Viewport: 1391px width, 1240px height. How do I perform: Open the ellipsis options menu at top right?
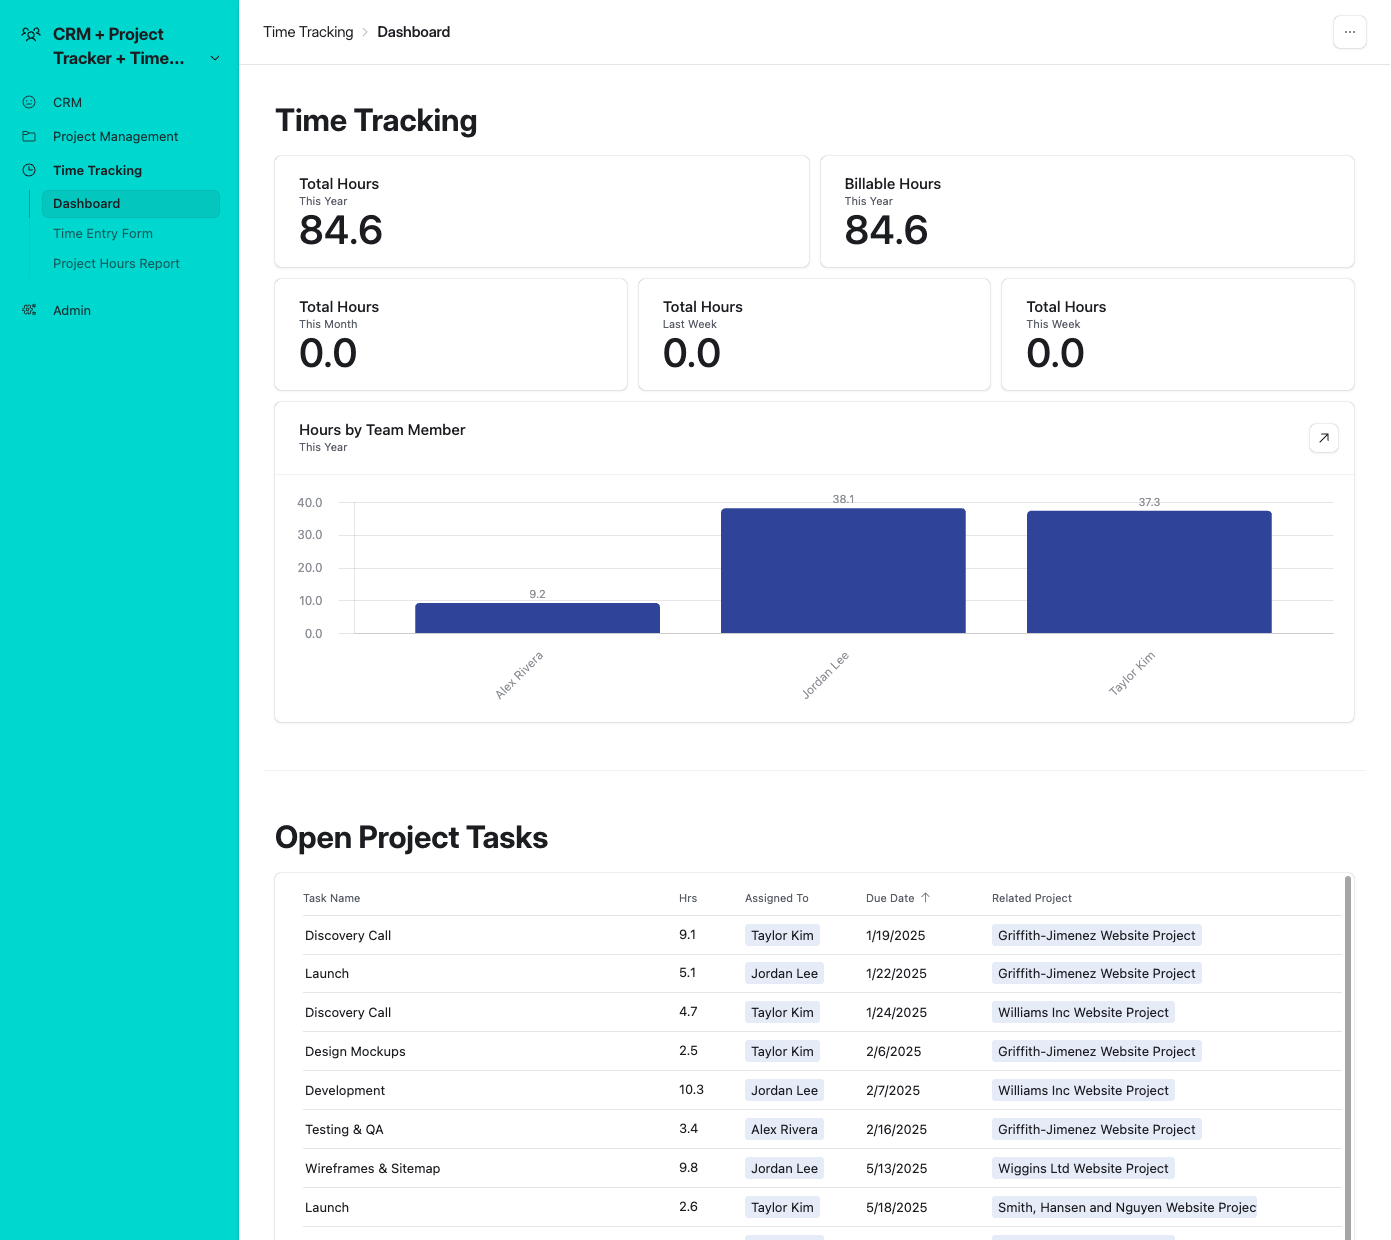pyautogui.click(x=1349, y=32)
